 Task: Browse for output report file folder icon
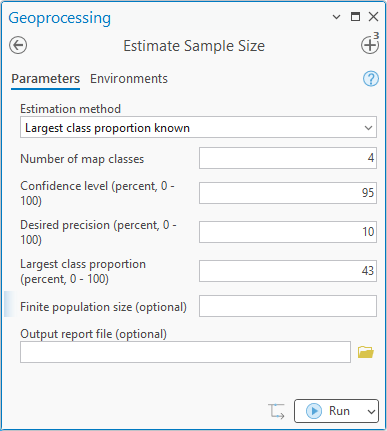tap(365, 352)
